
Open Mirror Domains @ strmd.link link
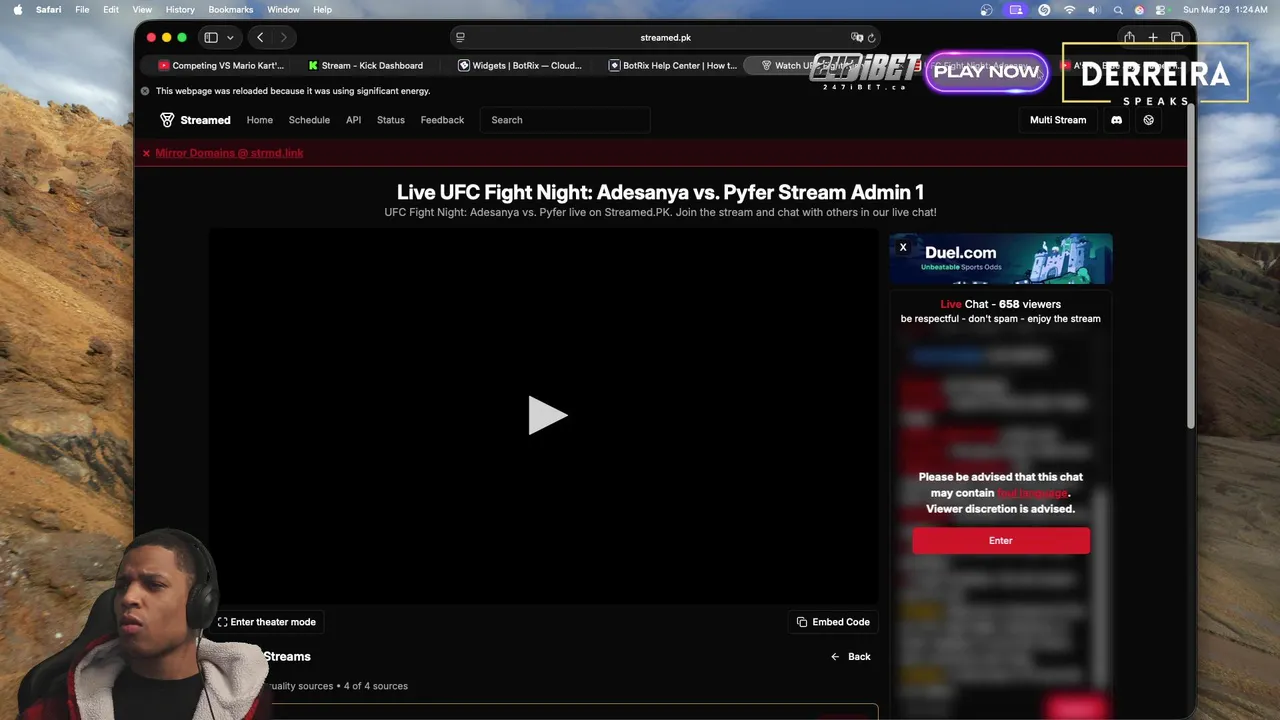(x=229, y=153)
